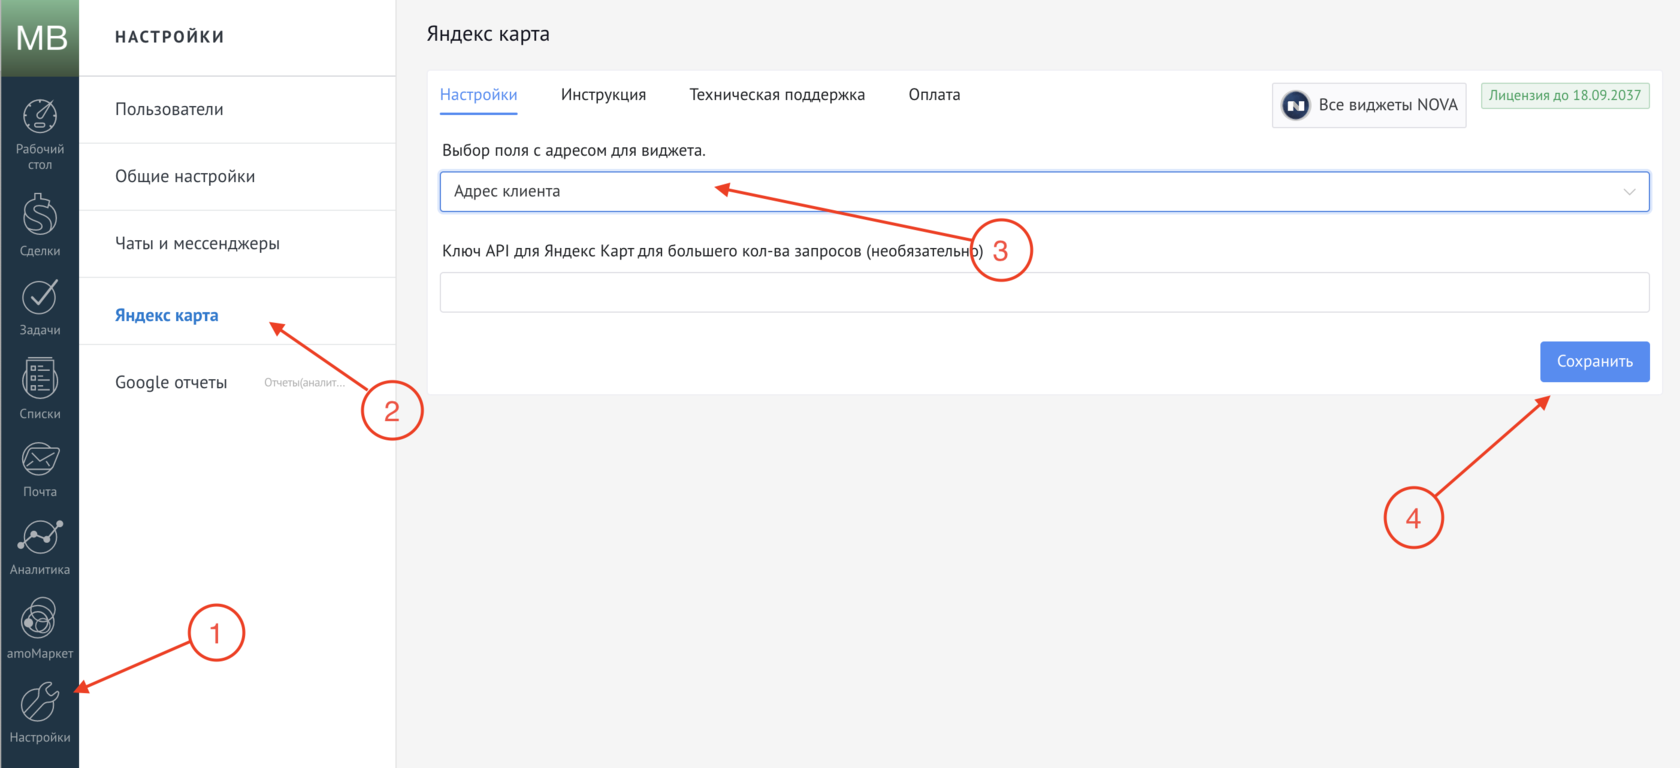Click the dropdown chevron in address field
Screen dimensions: 1680x768
[x=1629, y=192]
